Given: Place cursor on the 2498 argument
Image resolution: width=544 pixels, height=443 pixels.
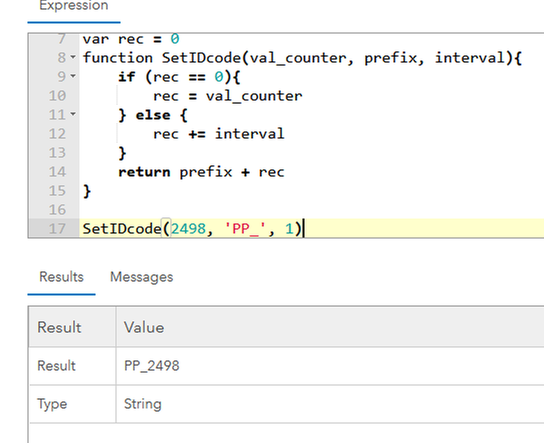Looking at the screenshot, I should [x=188, y=229].
